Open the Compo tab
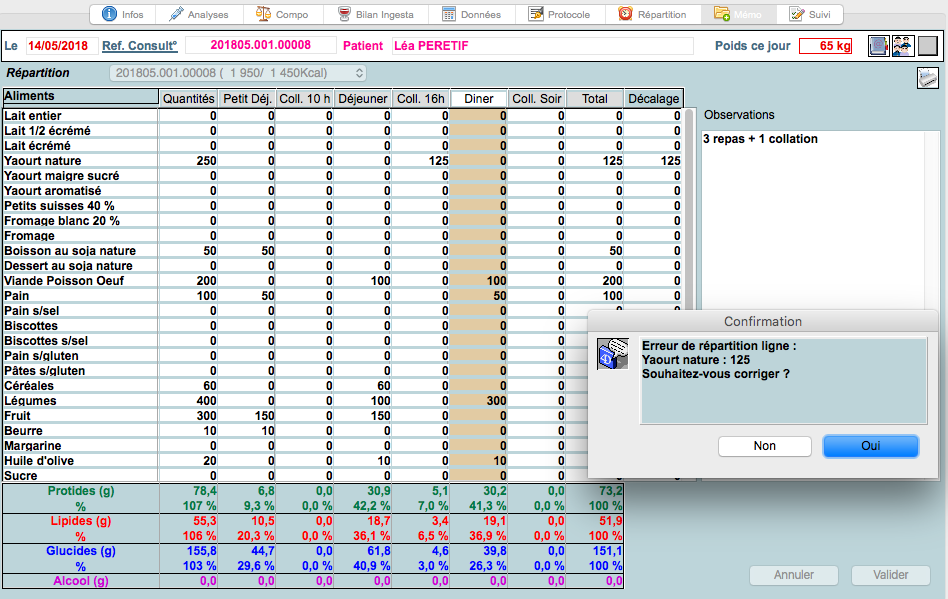Image resolution: width=948 pixels, height=599 pixels. click(x=282, y=15)
